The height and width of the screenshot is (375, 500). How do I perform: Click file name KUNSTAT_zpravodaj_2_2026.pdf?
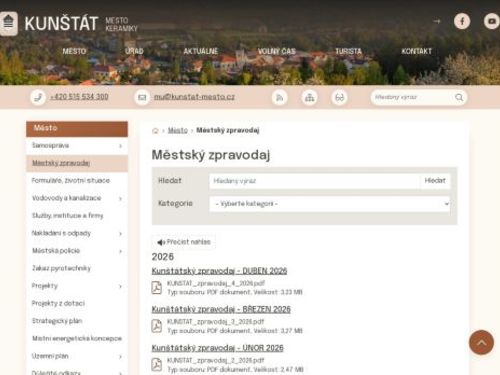click(216, 361)
